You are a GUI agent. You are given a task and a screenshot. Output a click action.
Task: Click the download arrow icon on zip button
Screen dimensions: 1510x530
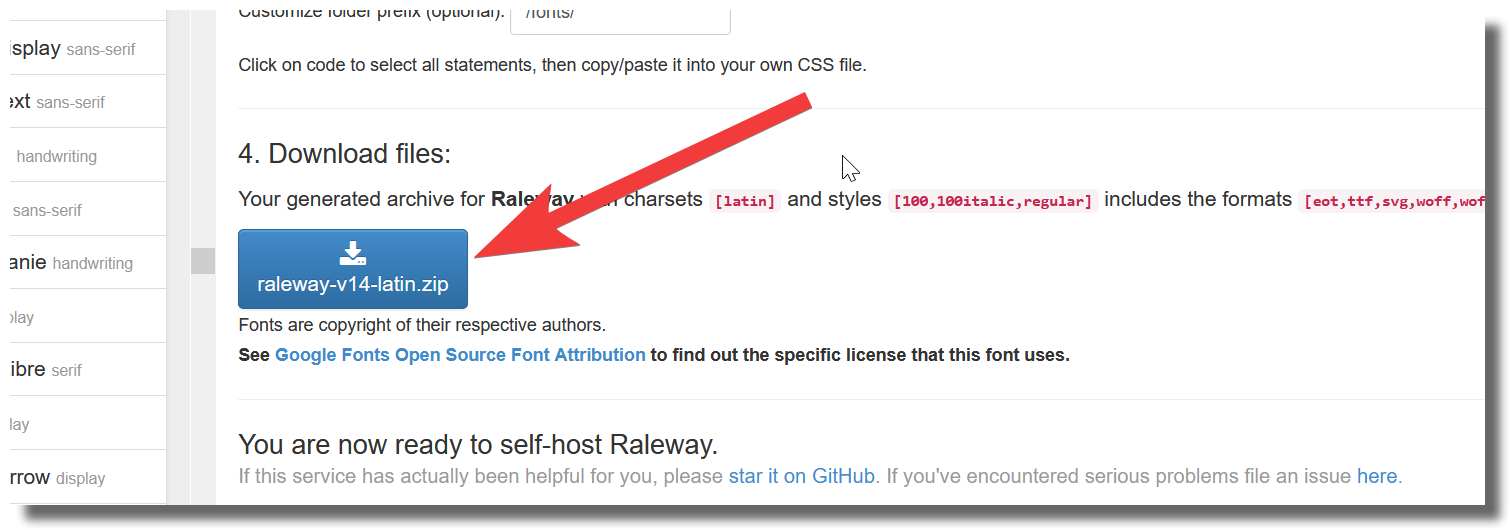click(x=352, y=254)
